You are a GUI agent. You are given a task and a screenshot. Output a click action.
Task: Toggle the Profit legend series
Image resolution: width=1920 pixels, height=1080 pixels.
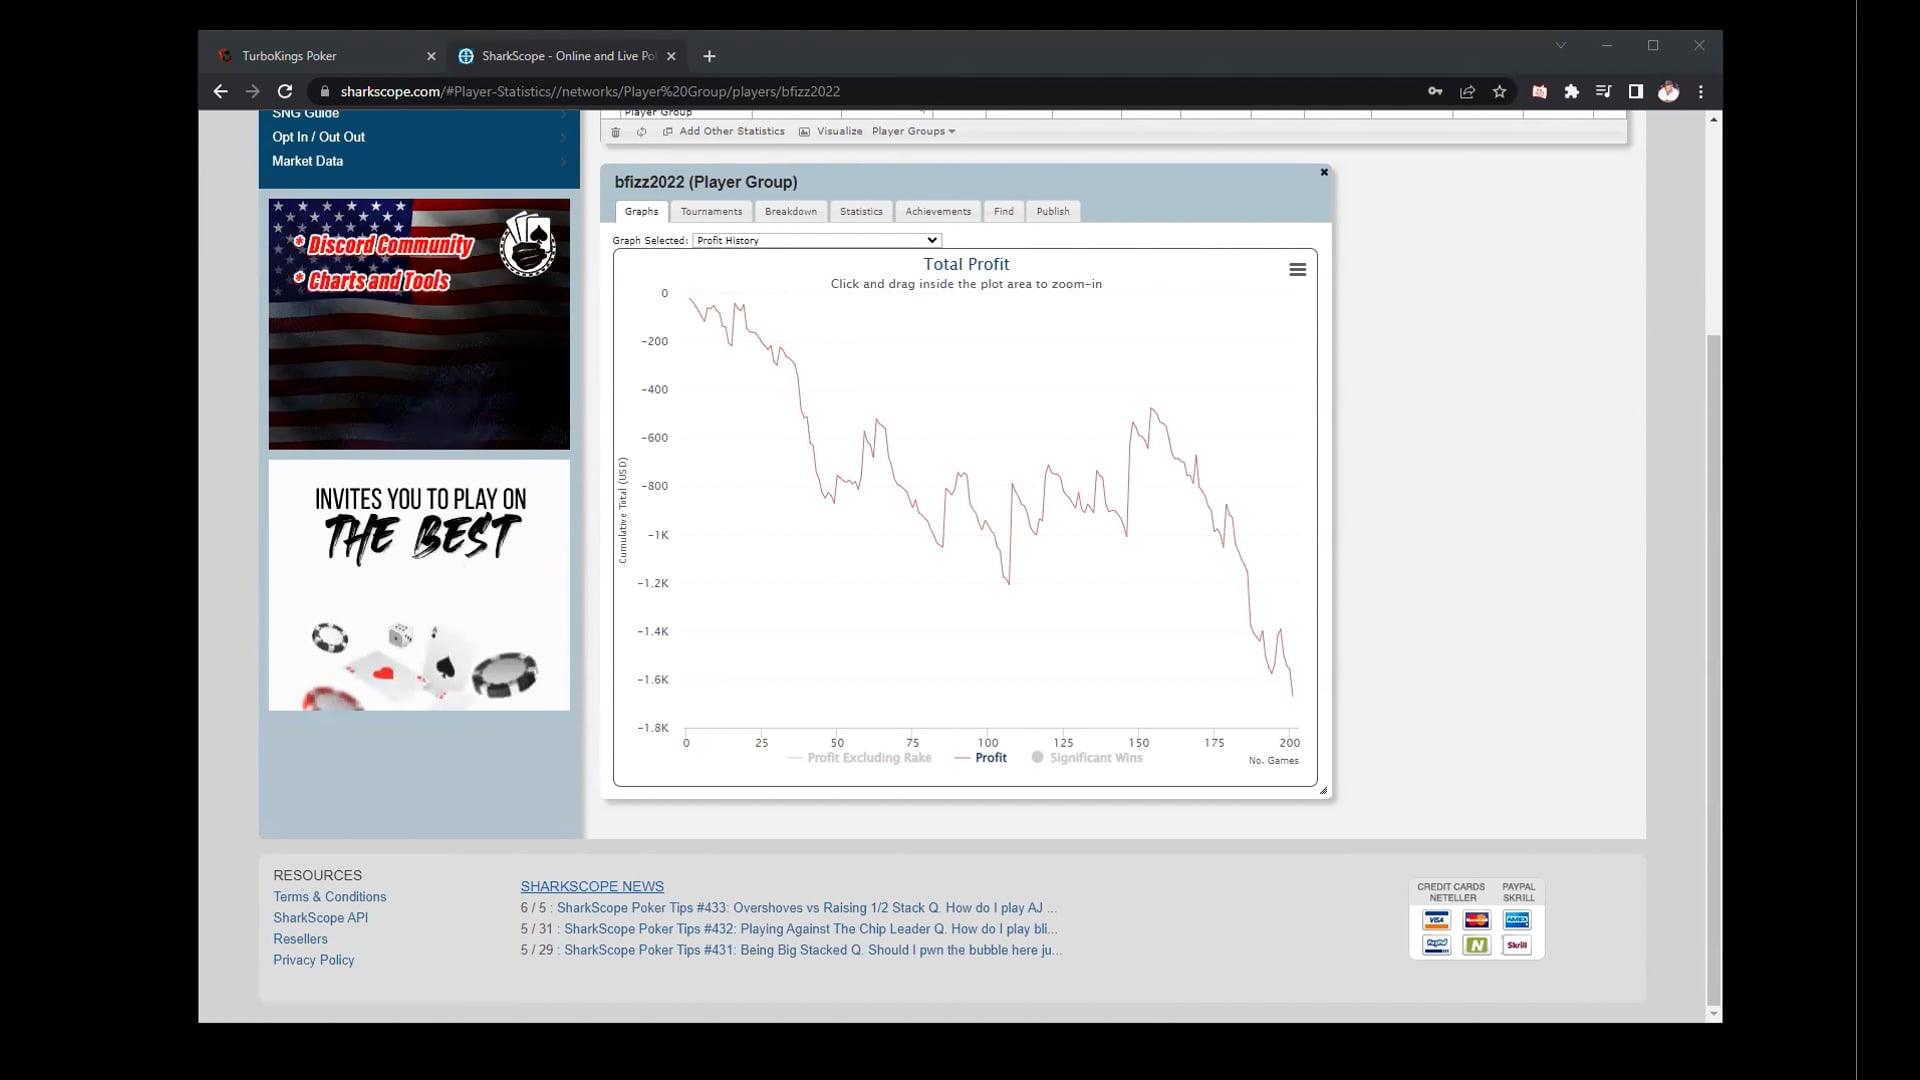click(x=980, y=758)
